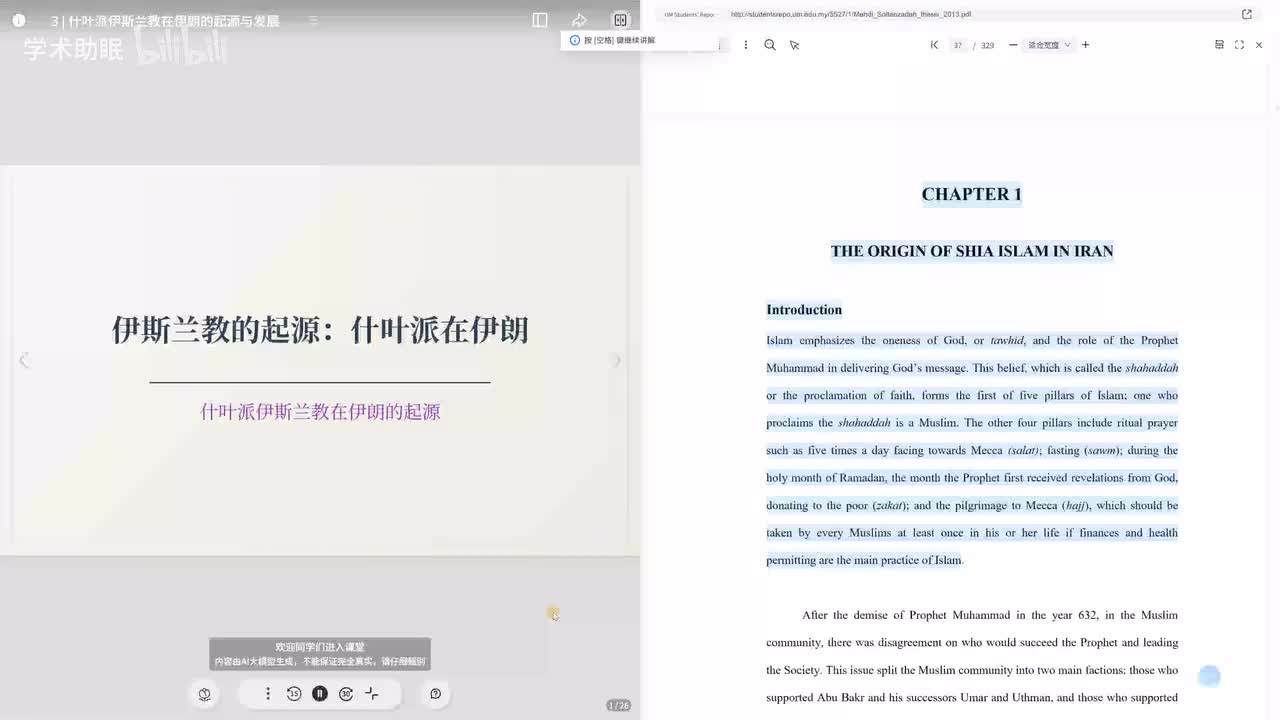Click the PDF URL address text
This screenshot has width=1280, height=720.
851,14
